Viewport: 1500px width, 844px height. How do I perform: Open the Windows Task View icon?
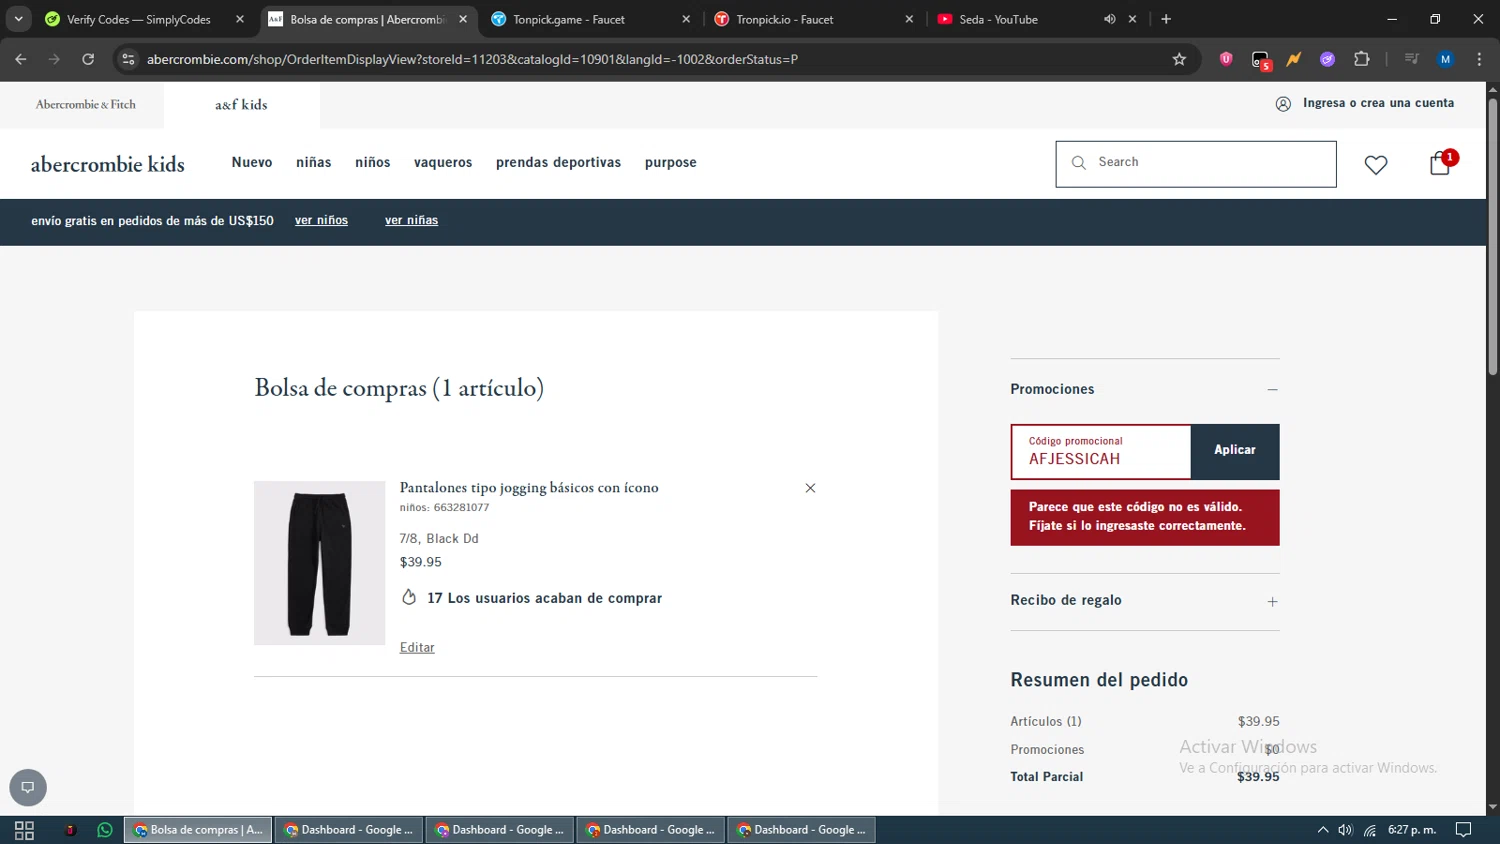click(24, 830)
